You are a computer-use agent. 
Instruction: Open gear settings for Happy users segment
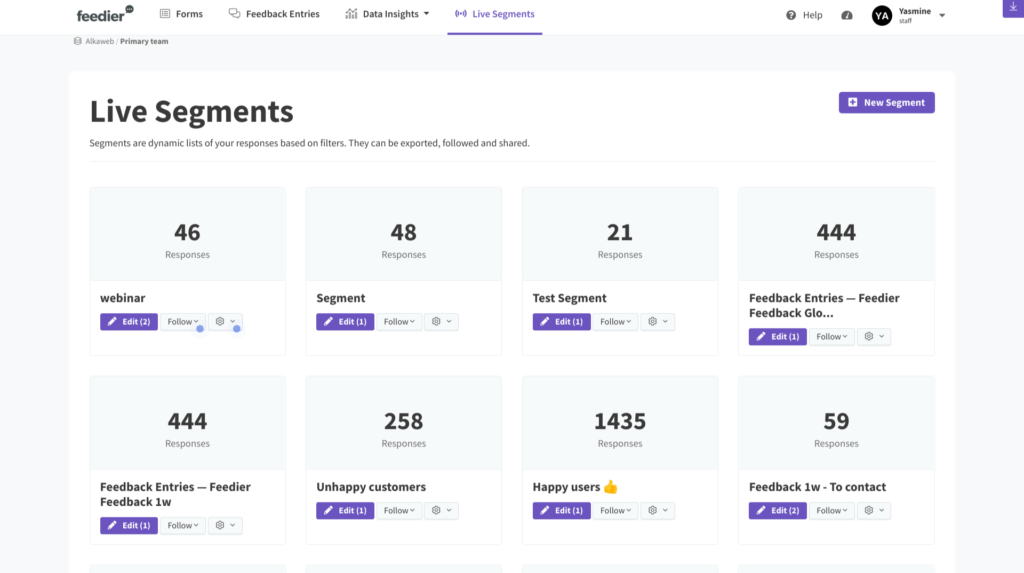pyautogui.click(x=658, y=510)
